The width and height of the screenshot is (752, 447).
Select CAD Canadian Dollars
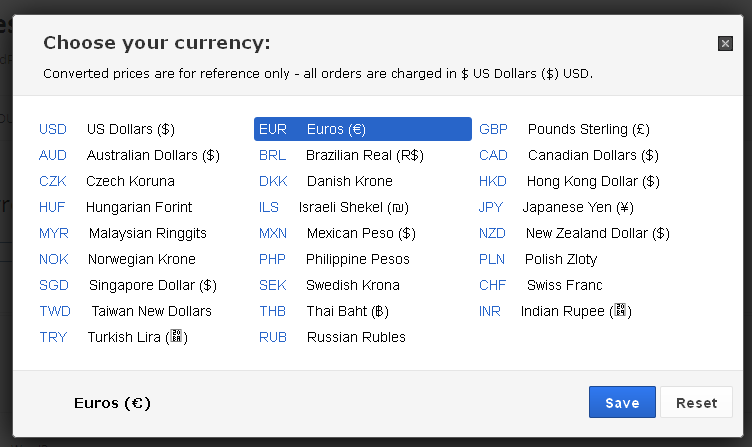coord(568,155)
